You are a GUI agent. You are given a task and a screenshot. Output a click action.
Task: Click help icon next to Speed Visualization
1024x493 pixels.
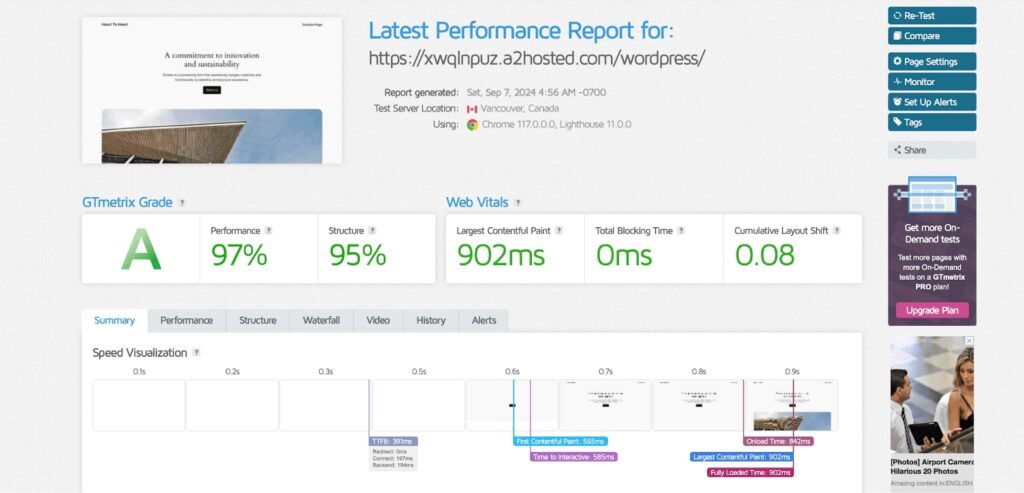196,353
